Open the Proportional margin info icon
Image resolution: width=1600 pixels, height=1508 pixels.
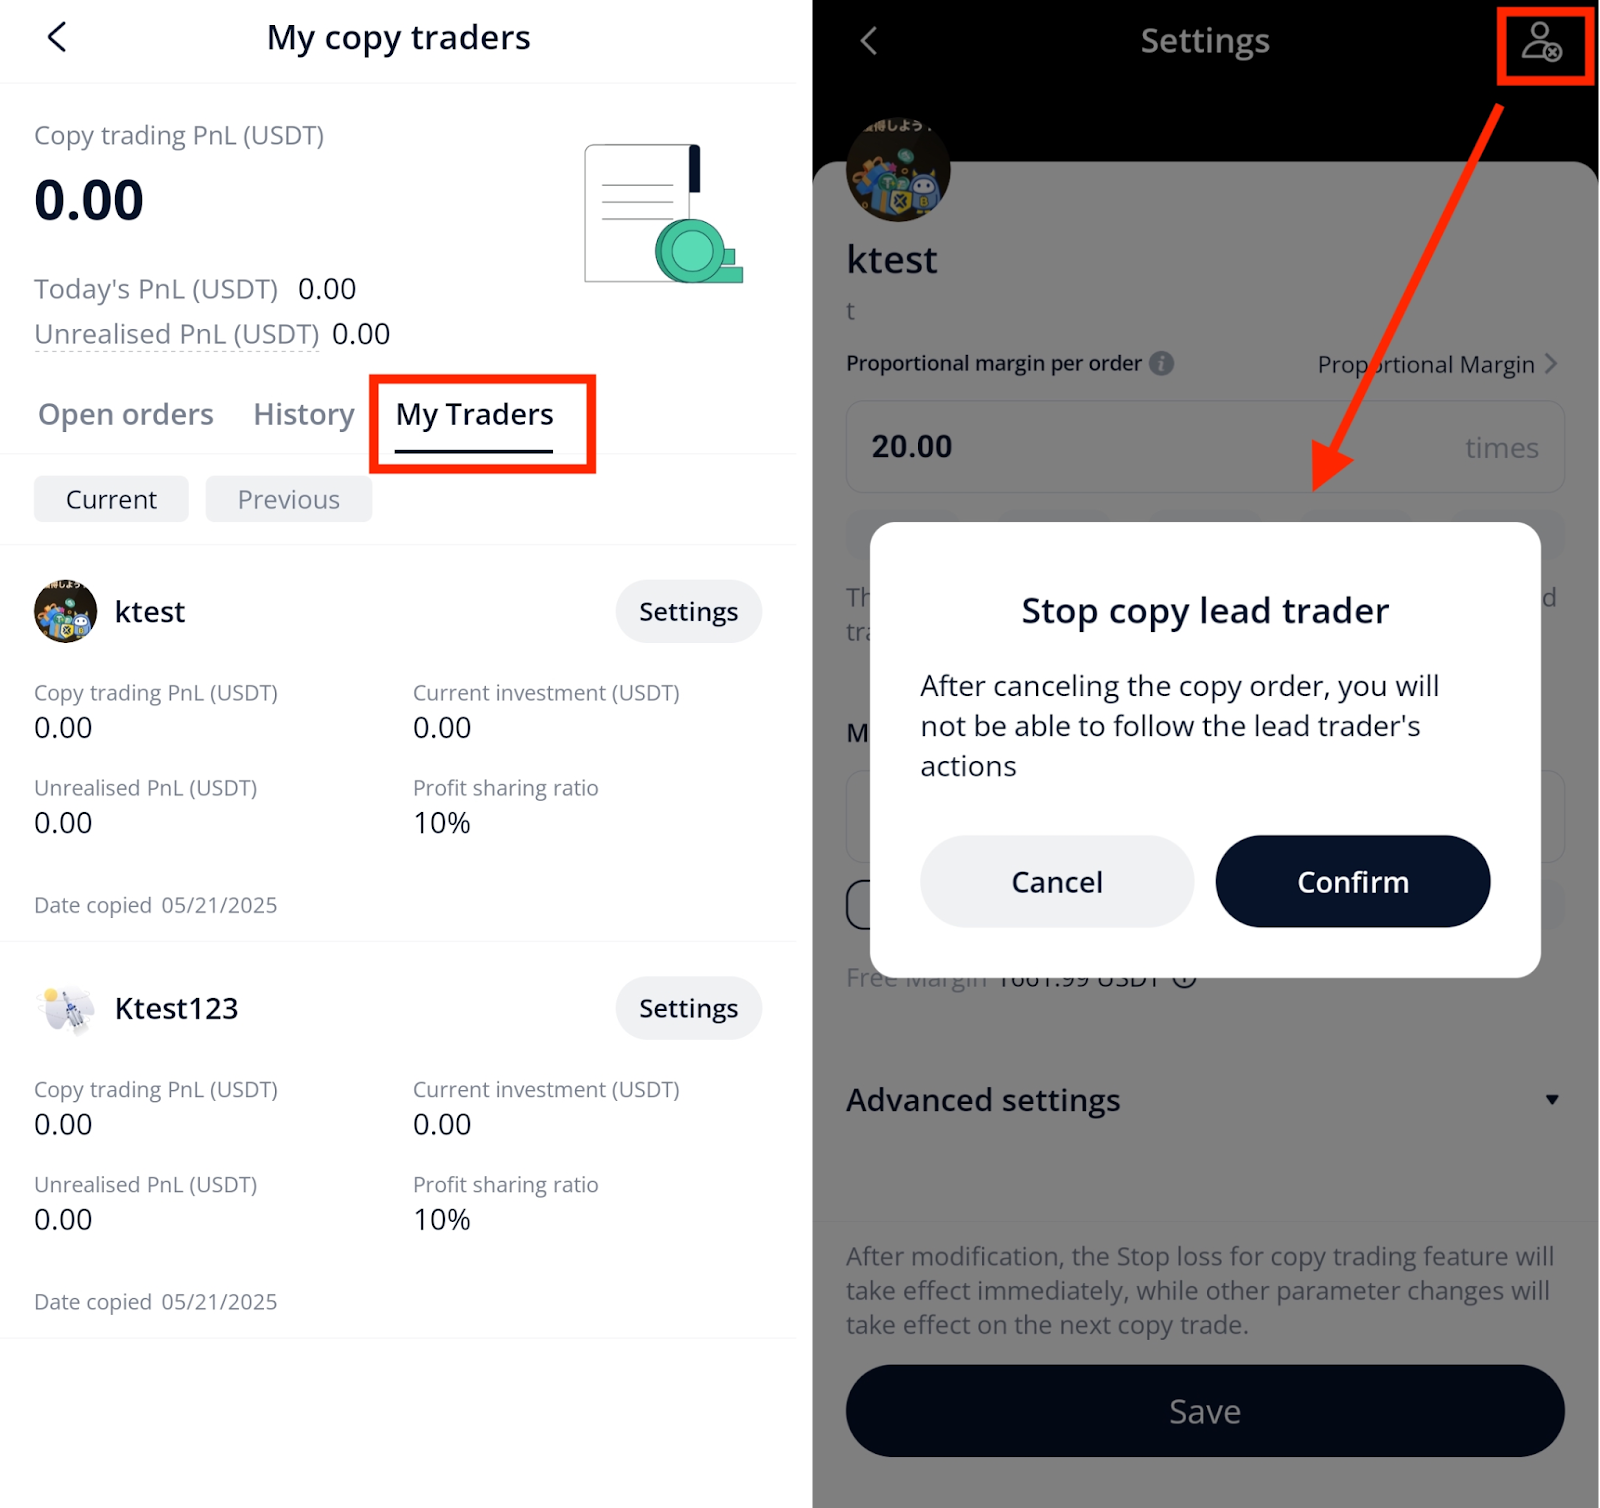pyautogui.click(x=1161, y=363)
